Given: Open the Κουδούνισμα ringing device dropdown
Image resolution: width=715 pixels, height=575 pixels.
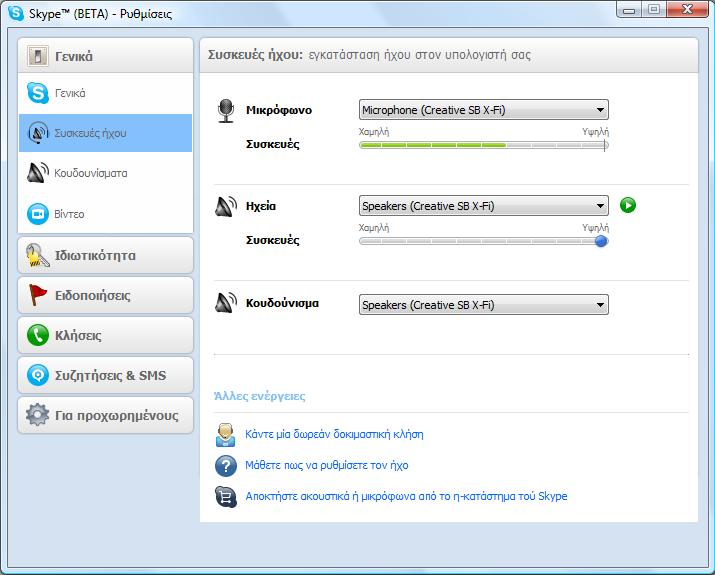Looking at the screenshot, I should coord(483,305).
